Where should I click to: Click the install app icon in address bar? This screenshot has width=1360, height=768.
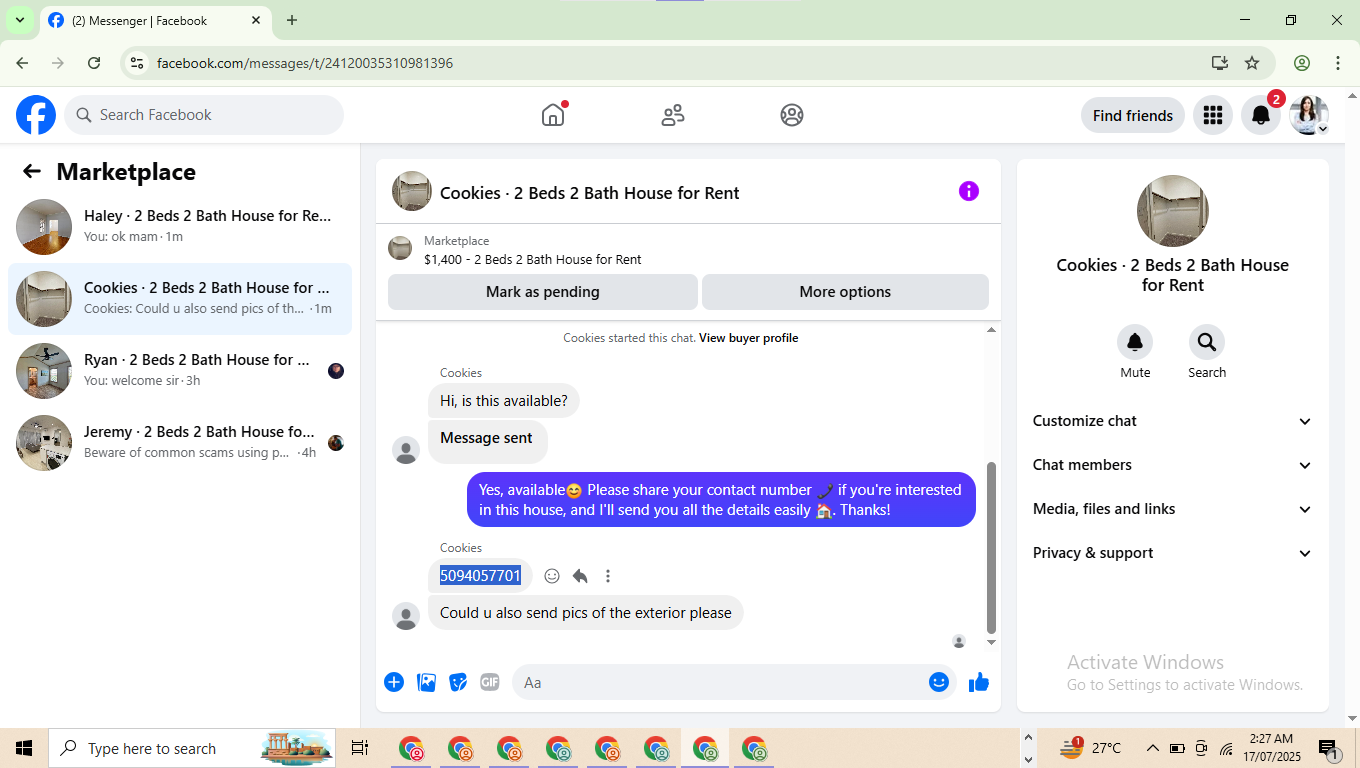1219,63
